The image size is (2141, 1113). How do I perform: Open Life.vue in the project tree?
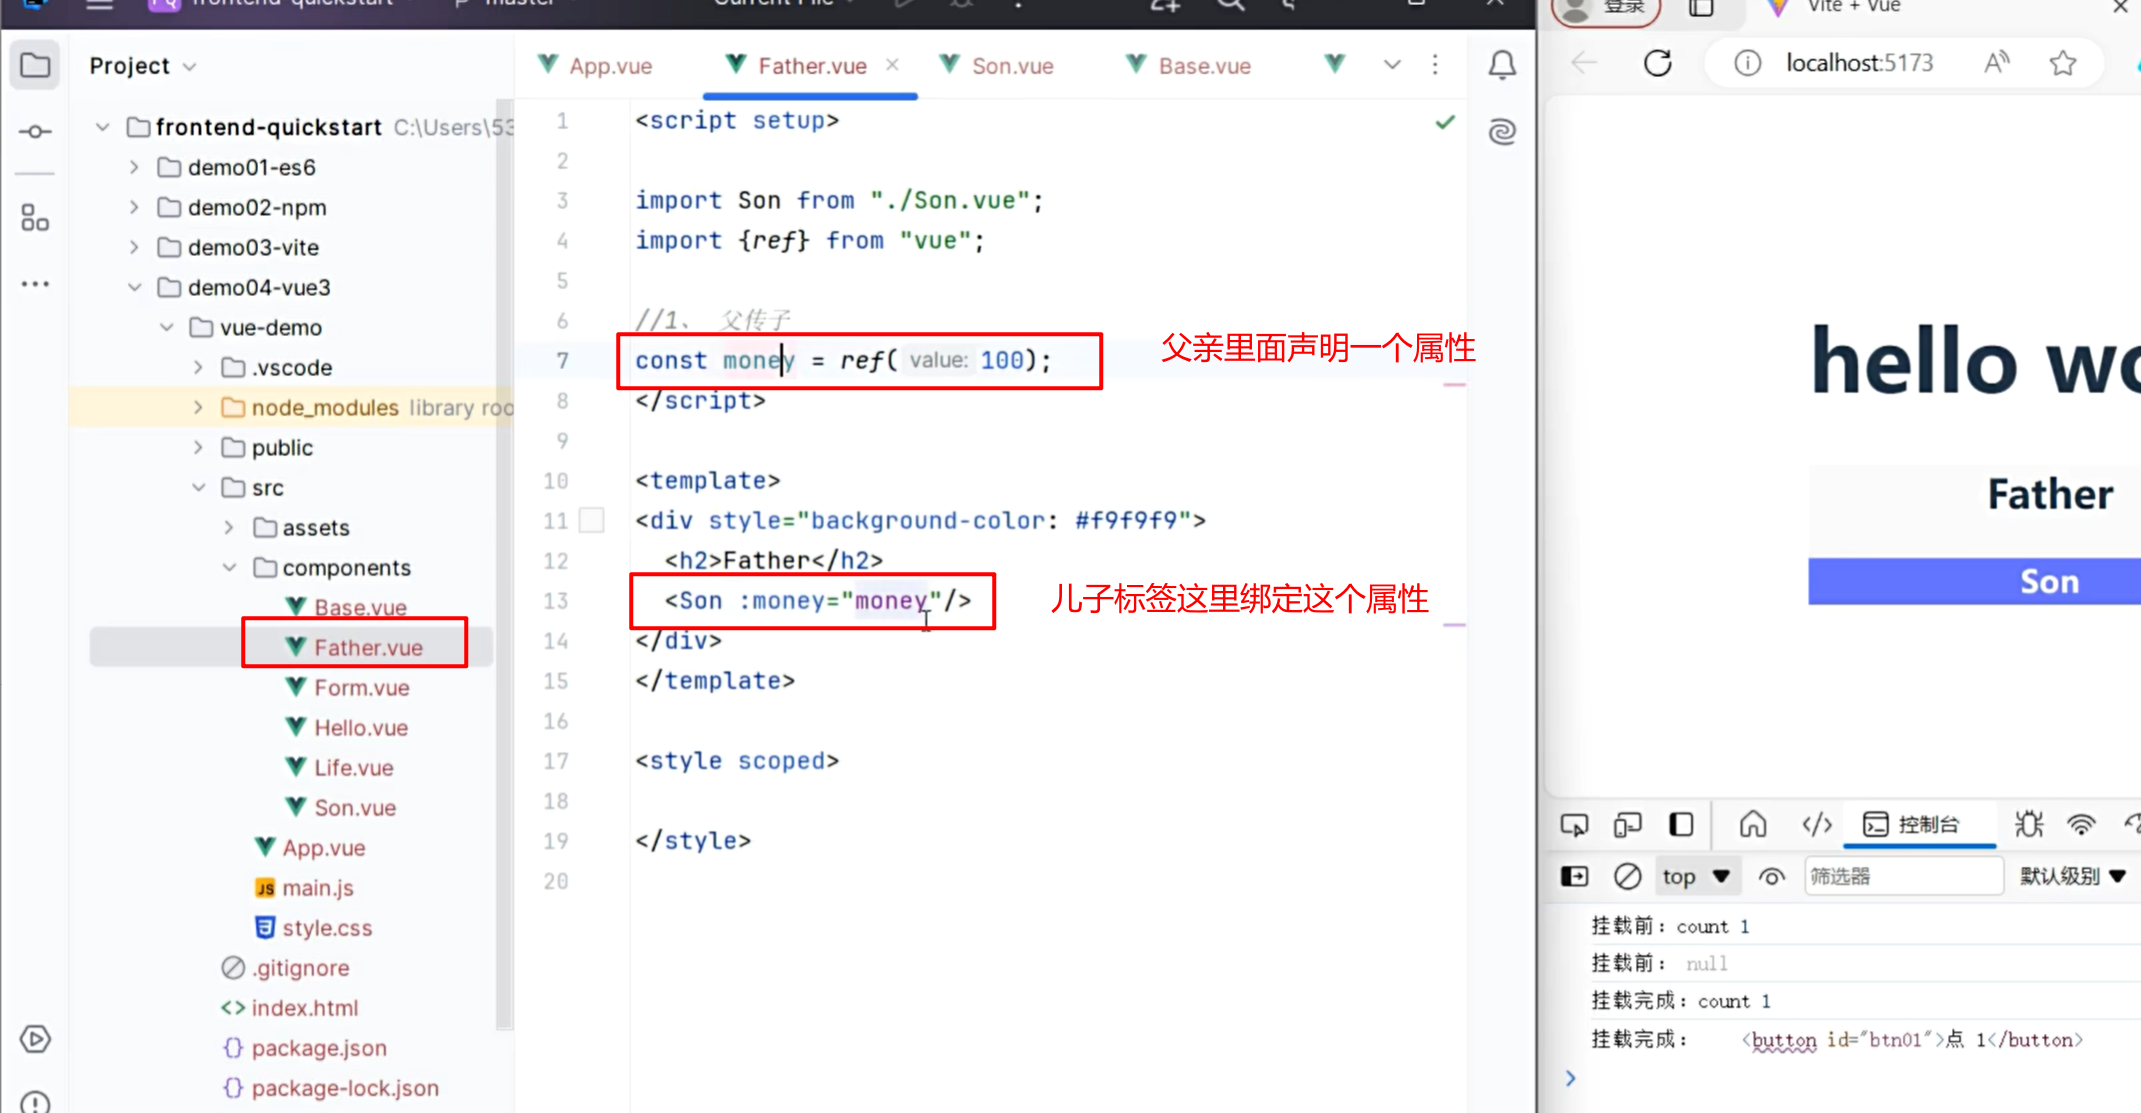[353, 767]
